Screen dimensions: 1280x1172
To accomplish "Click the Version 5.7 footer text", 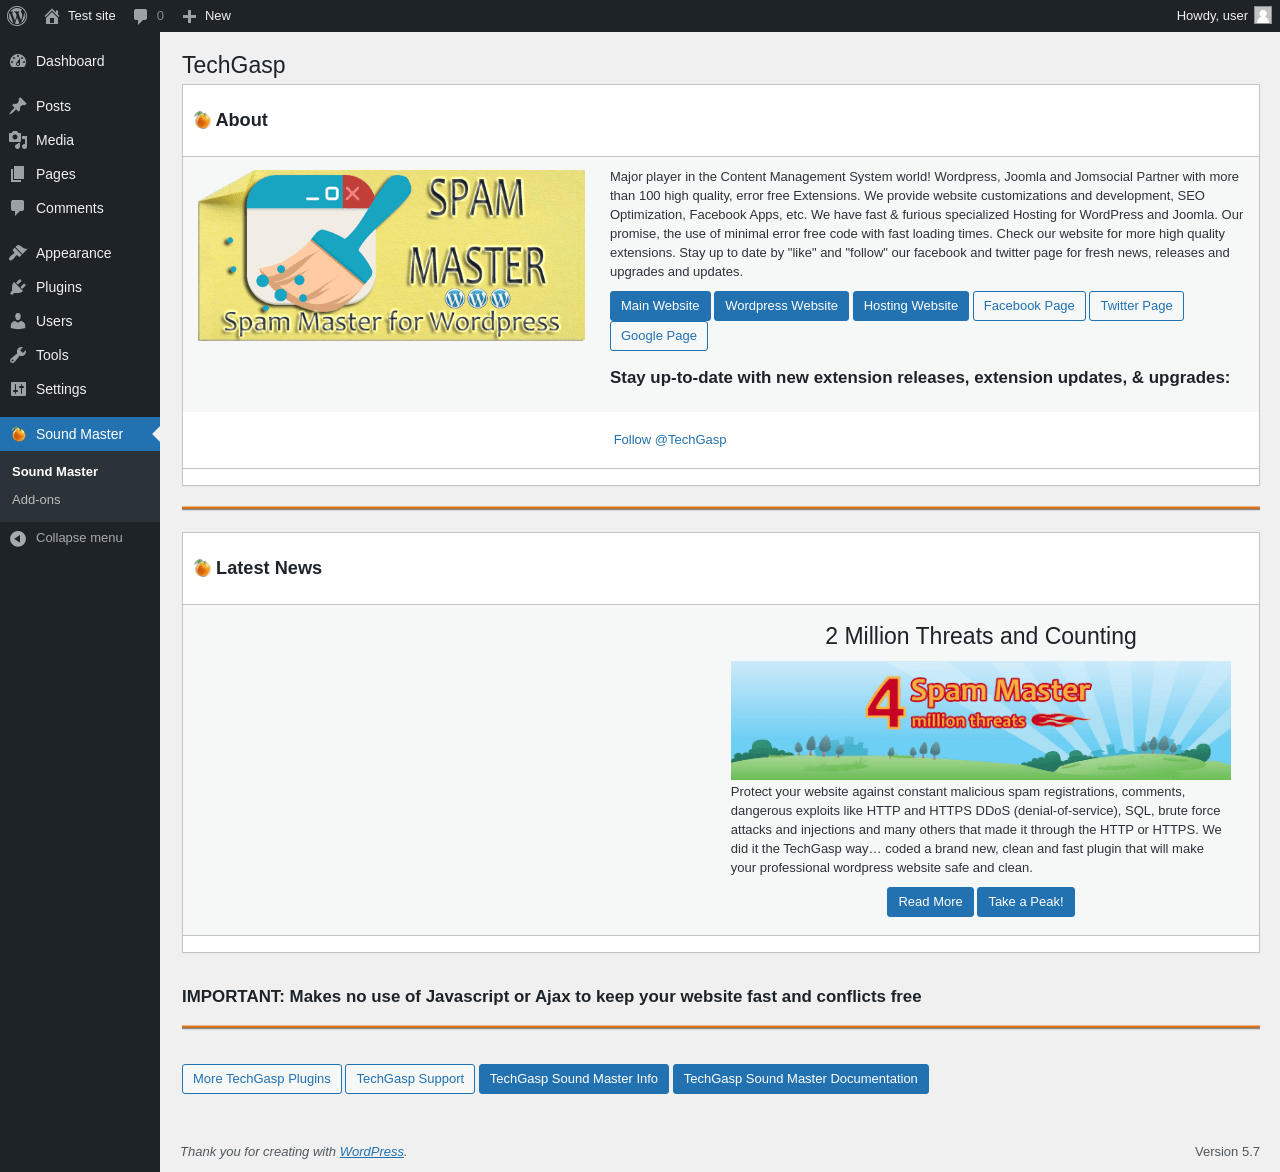I will tap(1227, 1152).
